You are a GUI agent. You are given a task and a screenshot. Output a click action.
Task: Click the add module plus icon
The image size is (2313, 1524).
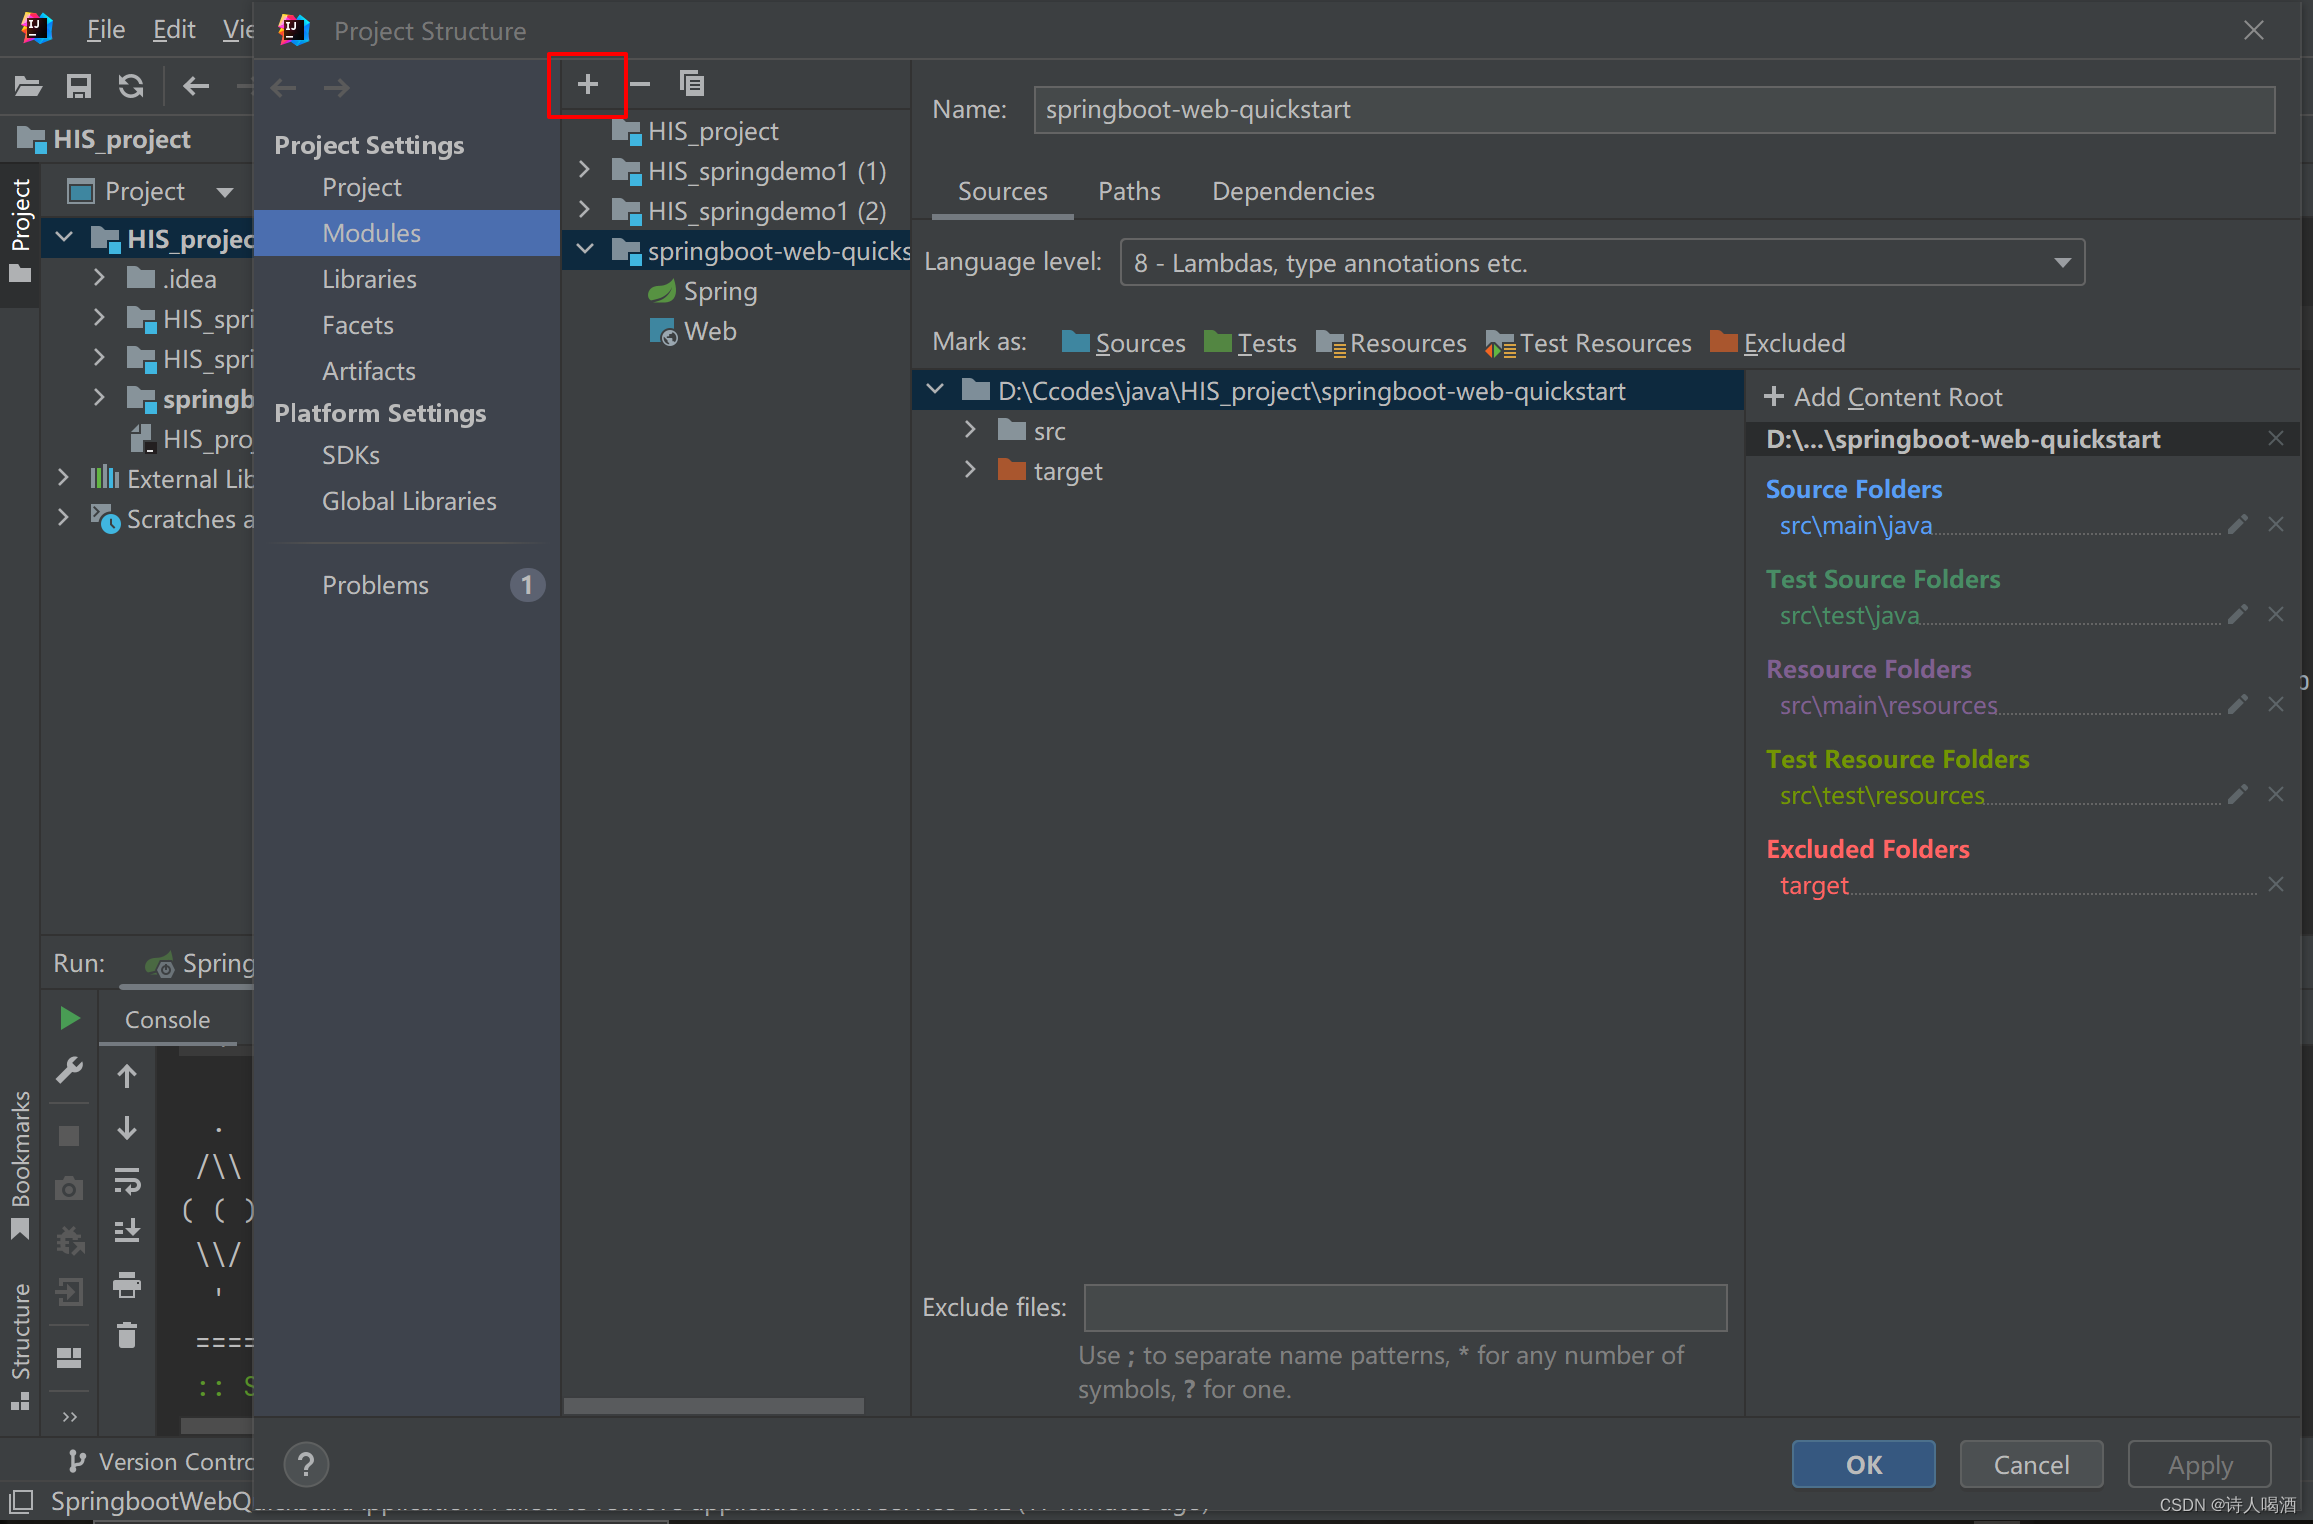pos(588,85)
